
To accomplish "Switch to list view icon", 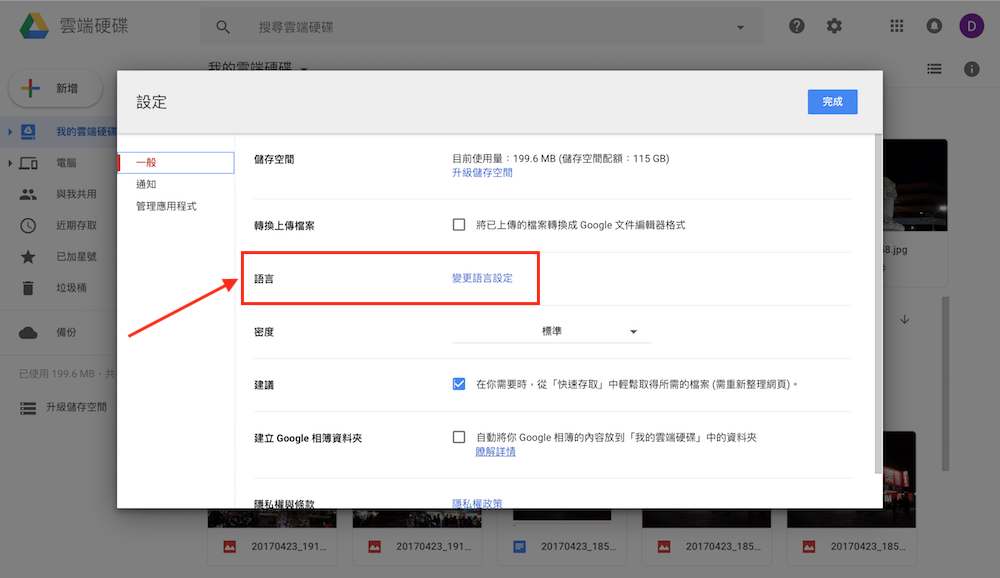I will 934,69.
